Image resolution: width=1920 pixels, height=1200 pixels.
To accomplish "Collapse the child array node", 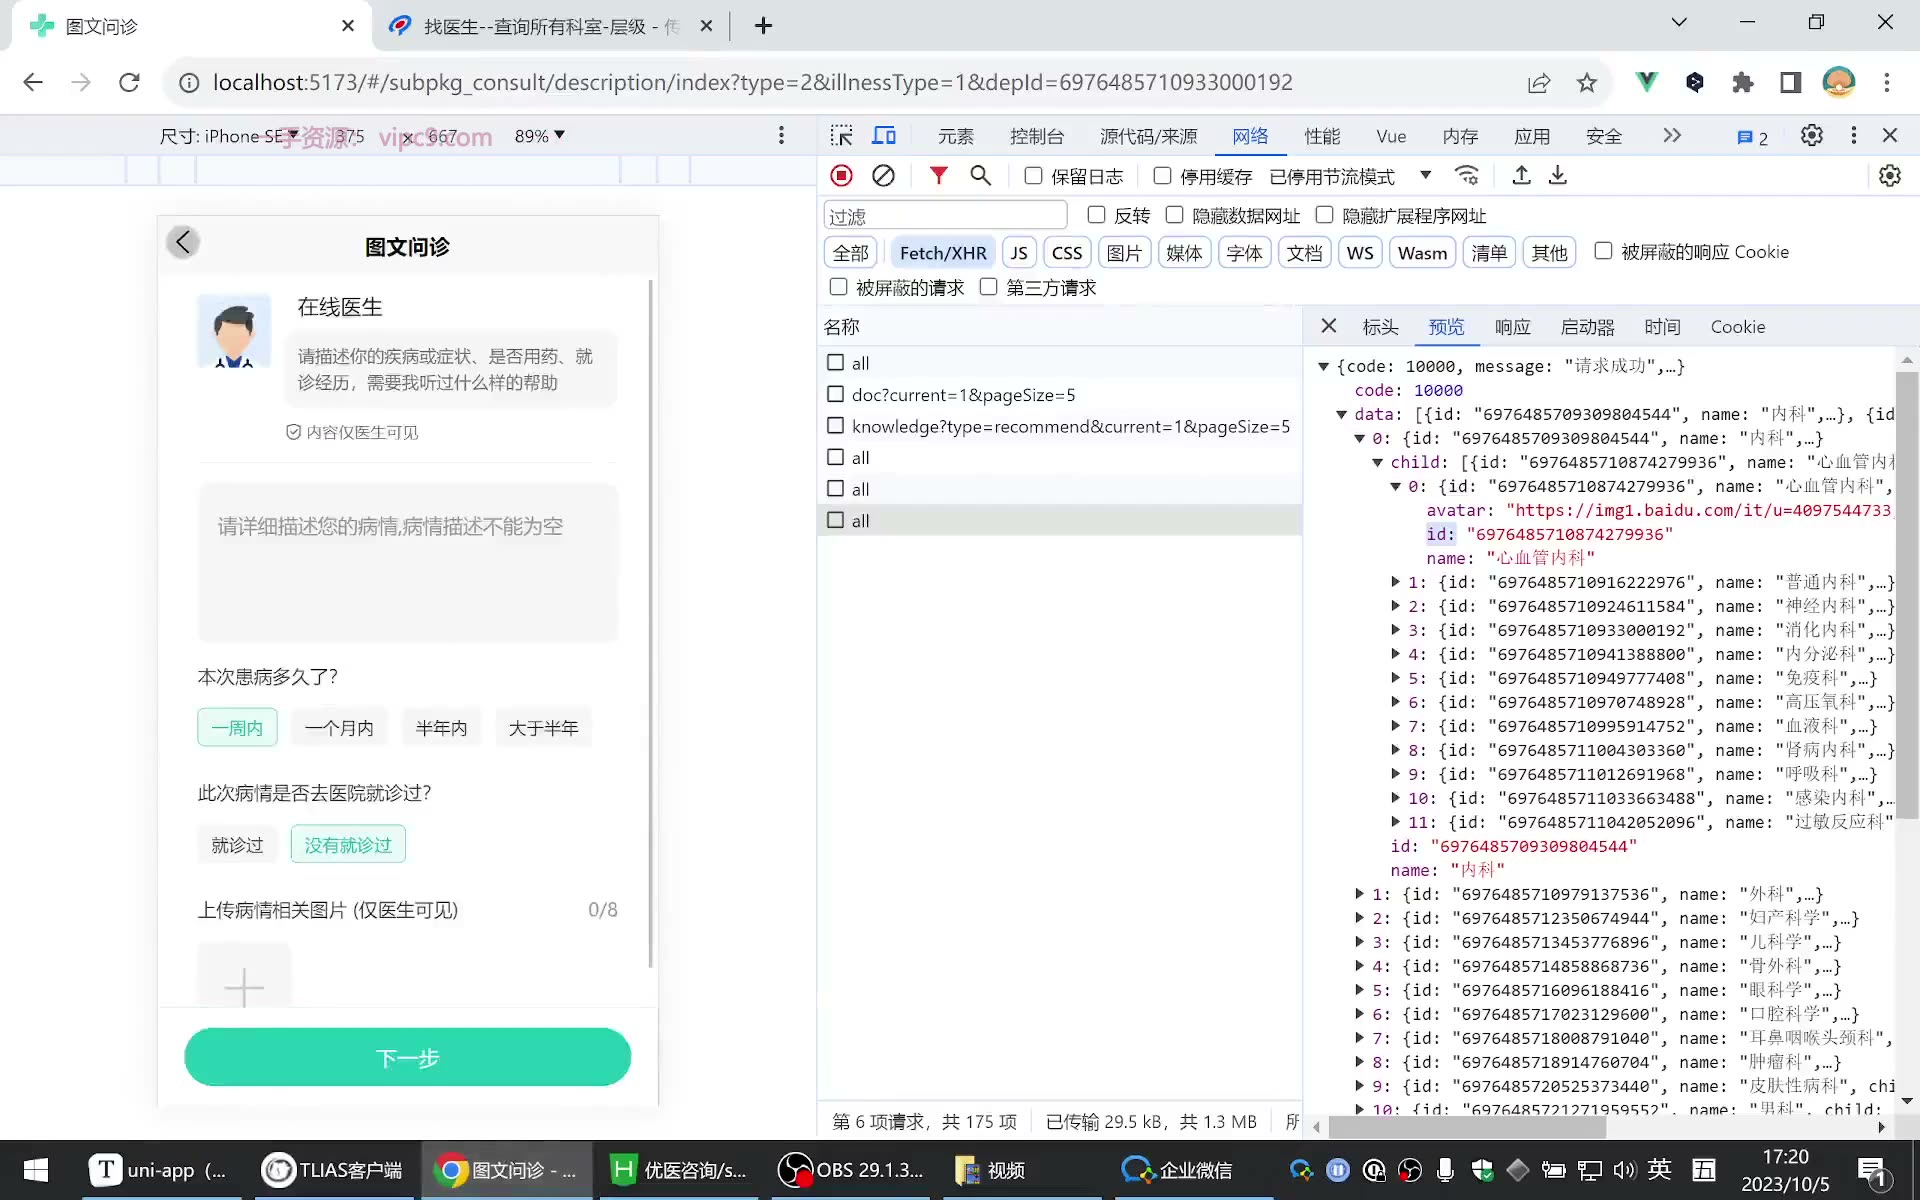I will click(x=1378, y=462).
